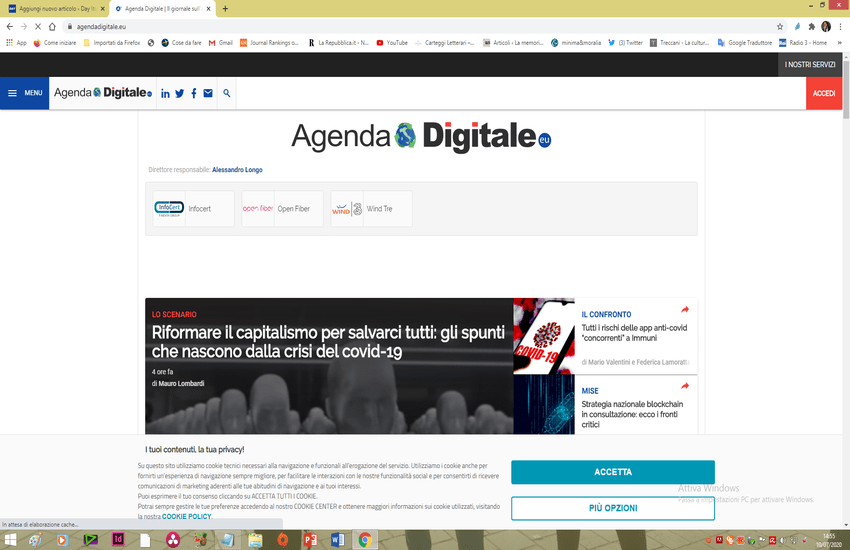The height and width of the screenshot is (550, 850).
Task: Open the 'Importati da Firefox' bookmarks folder
Action: pyautogui.click(x=112, y=43)
